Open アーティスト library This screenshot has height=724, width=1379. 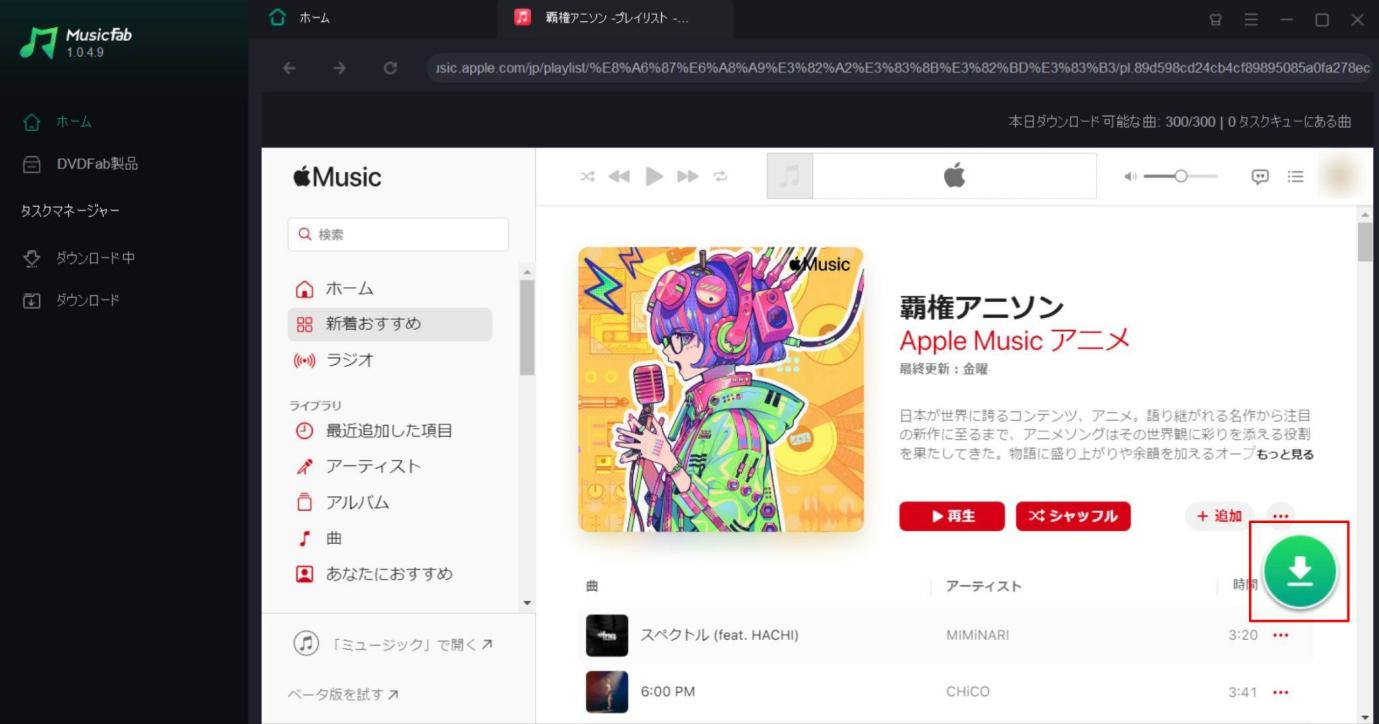[x=390, y=466]
